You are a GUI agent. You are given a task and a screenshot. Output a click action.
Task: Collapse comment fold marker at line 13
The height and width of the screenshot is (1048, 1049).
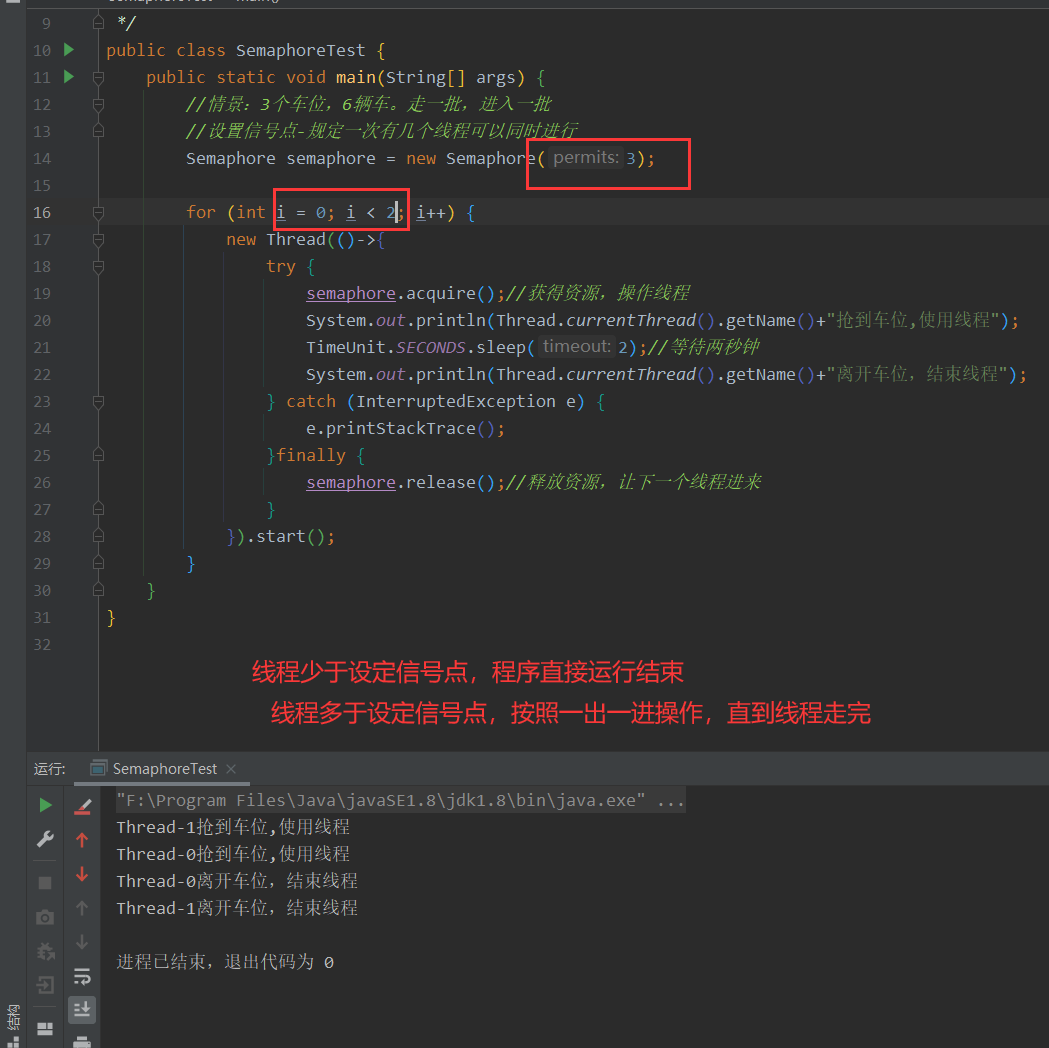(98, 131)
